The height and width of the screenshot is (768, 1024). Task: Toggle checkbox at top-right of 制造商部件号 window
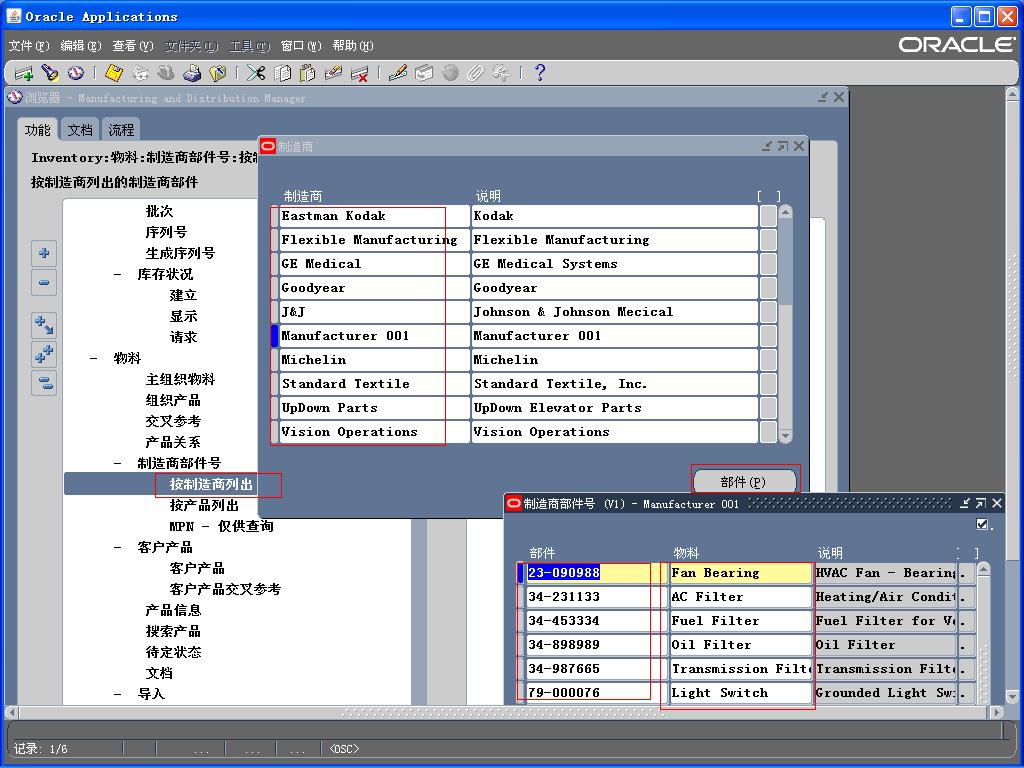pyautogui.click(x=982, y=524)
